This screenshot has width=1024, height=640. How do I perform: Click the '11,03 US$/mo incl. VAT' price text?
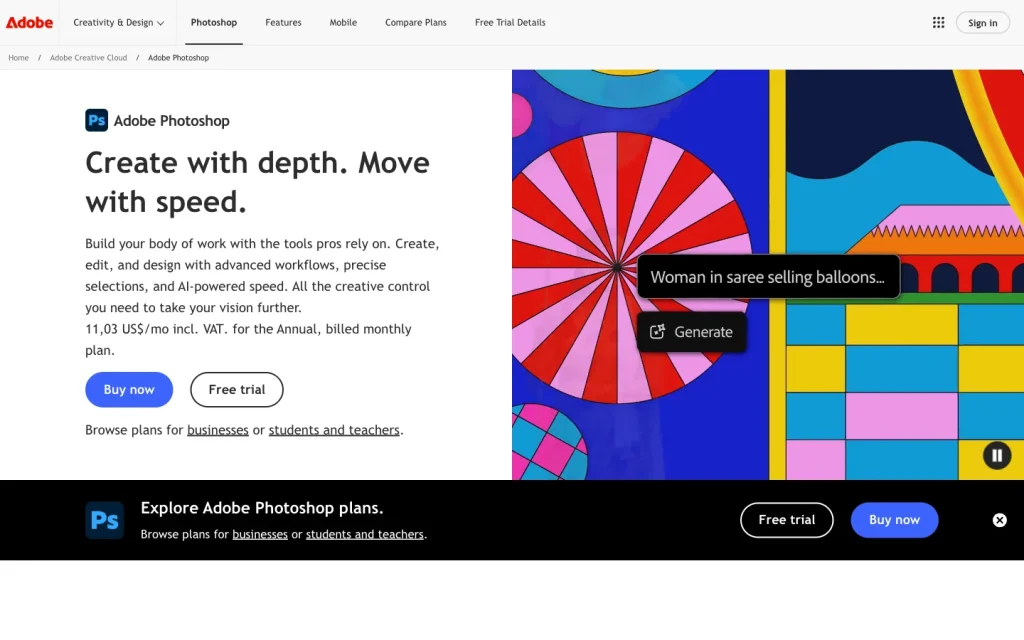[x=156, y=329]
